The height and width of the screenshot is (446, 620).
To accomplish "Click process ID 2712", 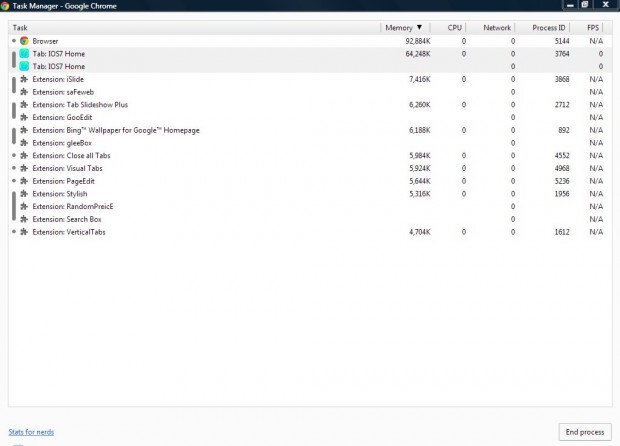I will (x=562, y=104).
